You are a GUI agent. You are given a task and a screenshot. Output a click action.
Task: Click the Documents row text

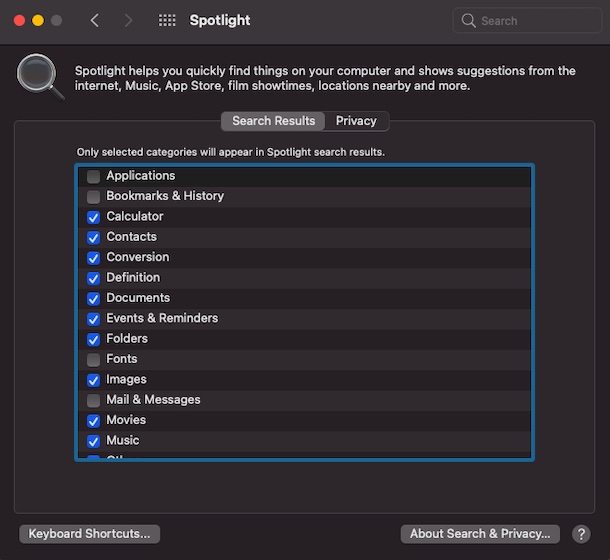[138, 298]
